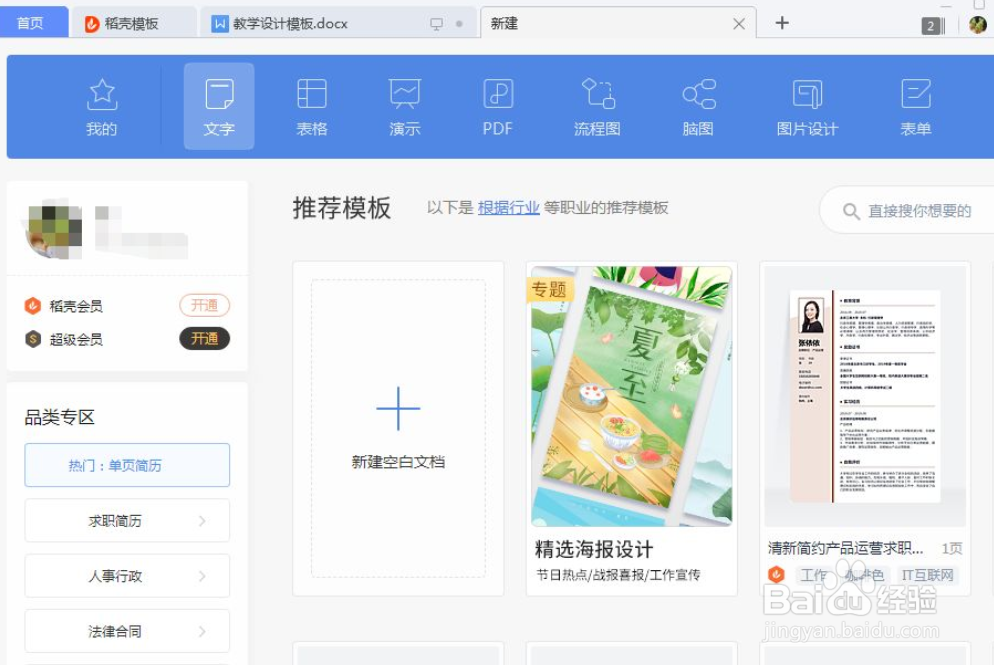Open the 文字 (Writer) document category
The height and width of the screenshot is (665, 994).
(x=218, y=105)
